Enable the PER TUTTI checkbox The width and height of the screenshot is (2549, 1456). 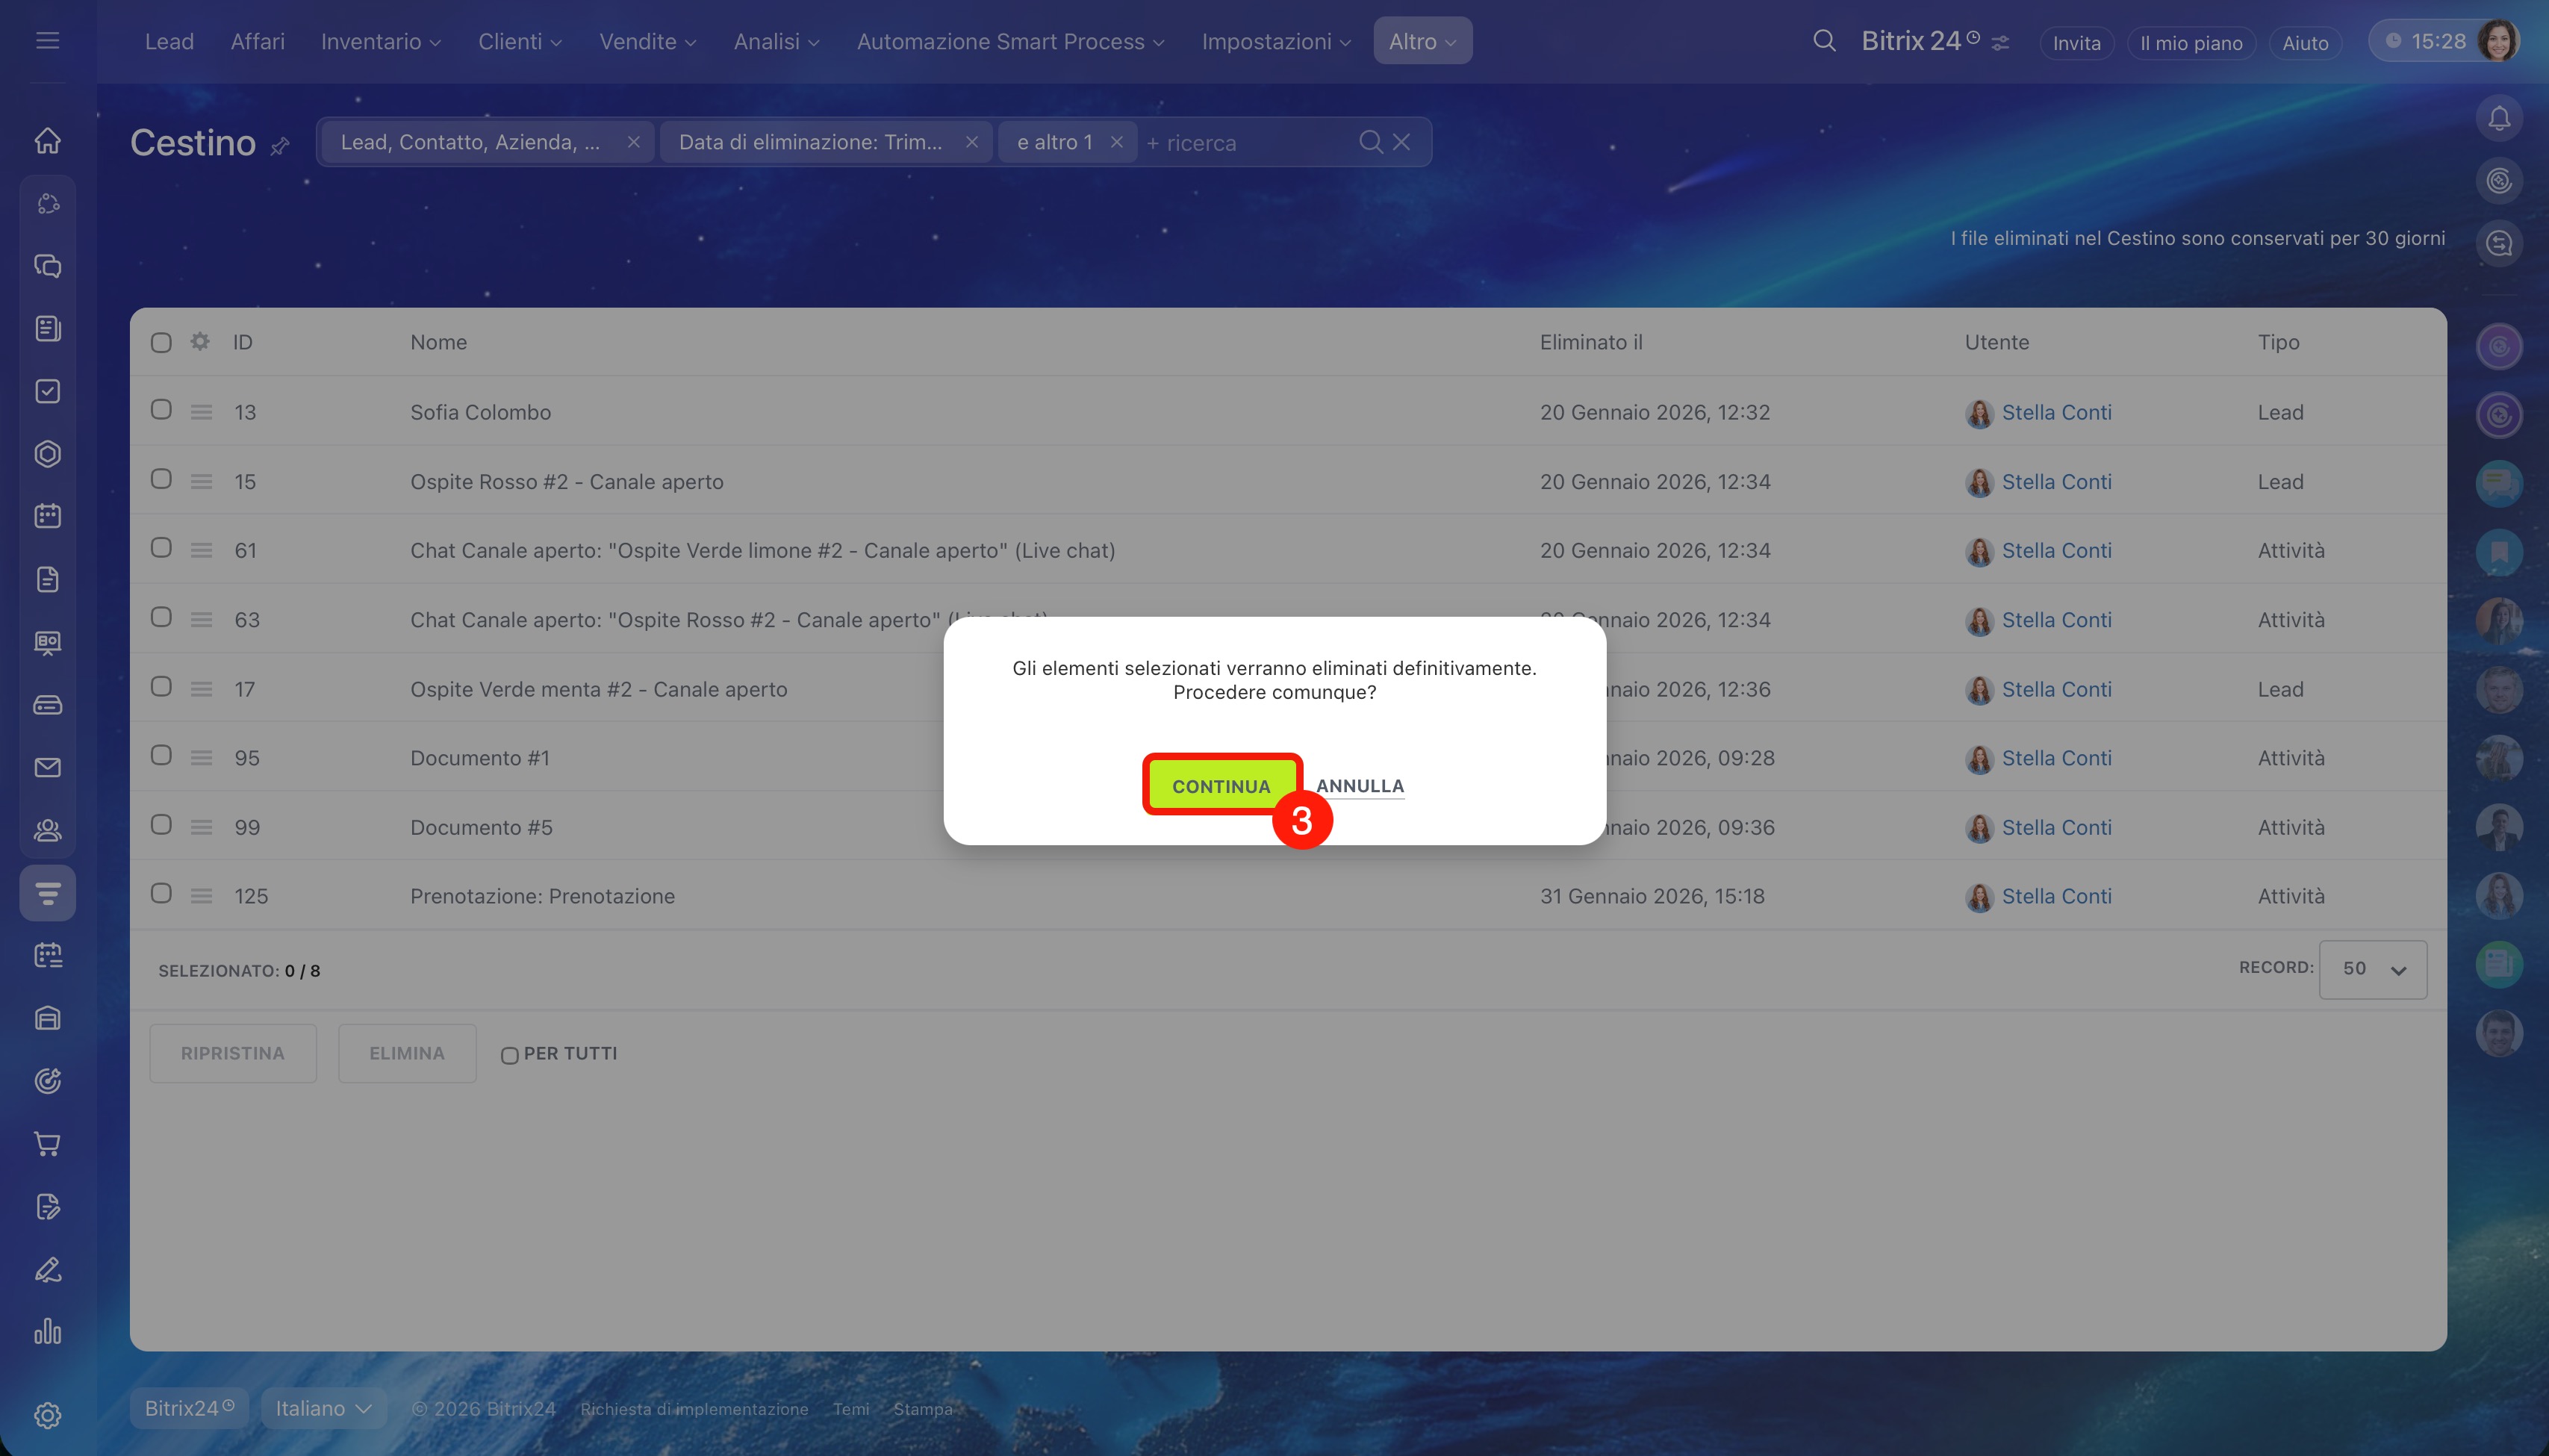click(509, 1055)
